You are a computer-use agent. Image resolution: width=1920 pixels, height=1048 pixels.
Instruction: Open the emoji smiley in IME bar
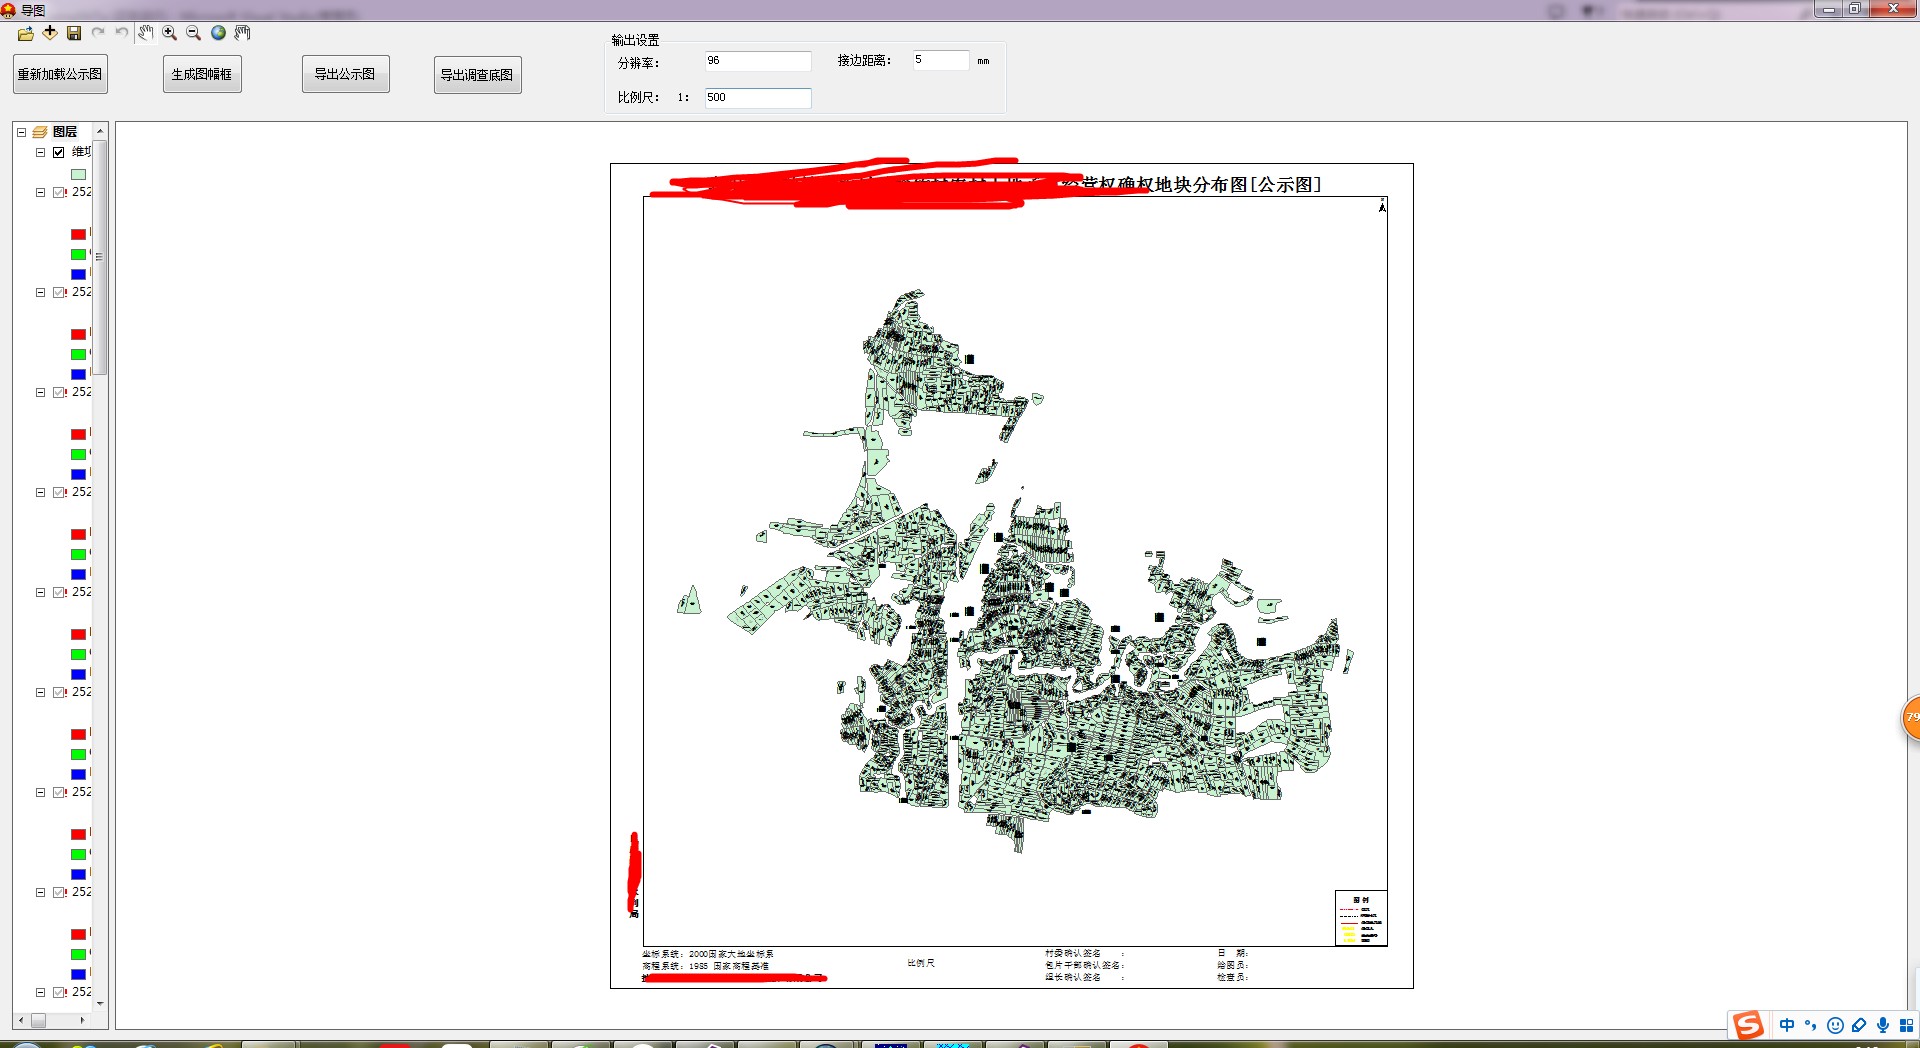1835,1025
